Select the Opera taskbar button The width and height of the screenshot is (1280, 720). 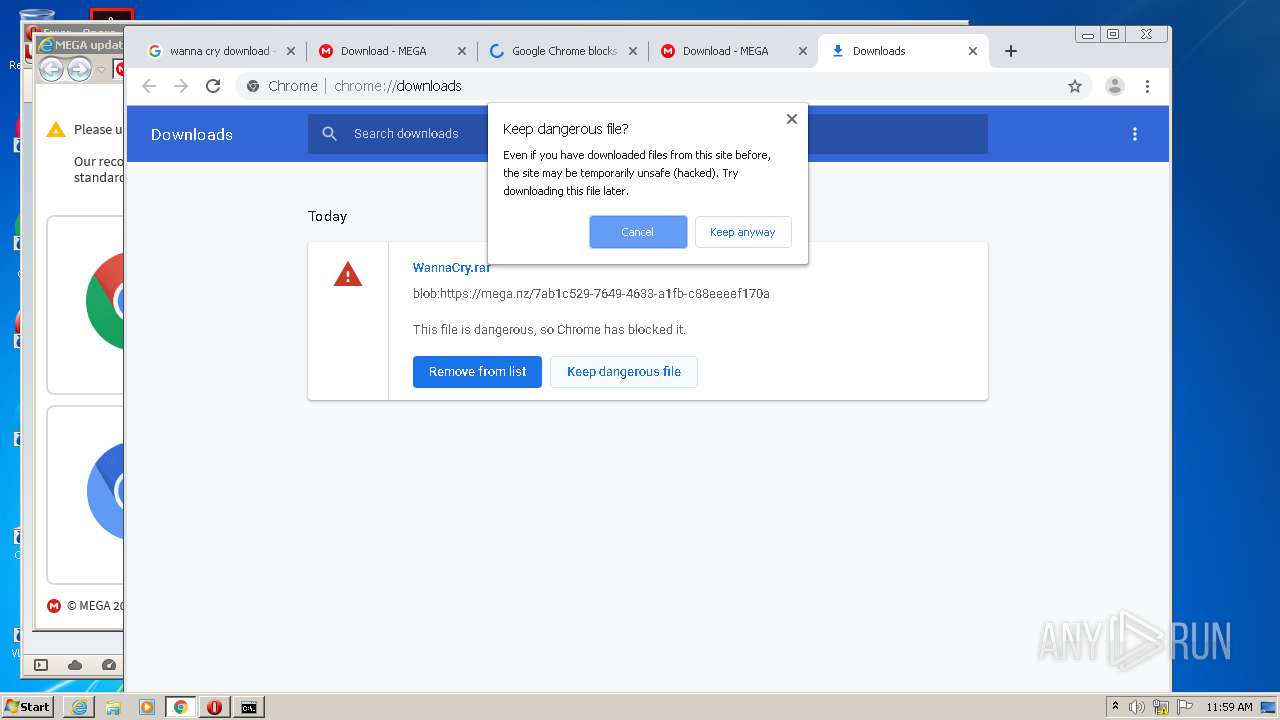(214, 707)
